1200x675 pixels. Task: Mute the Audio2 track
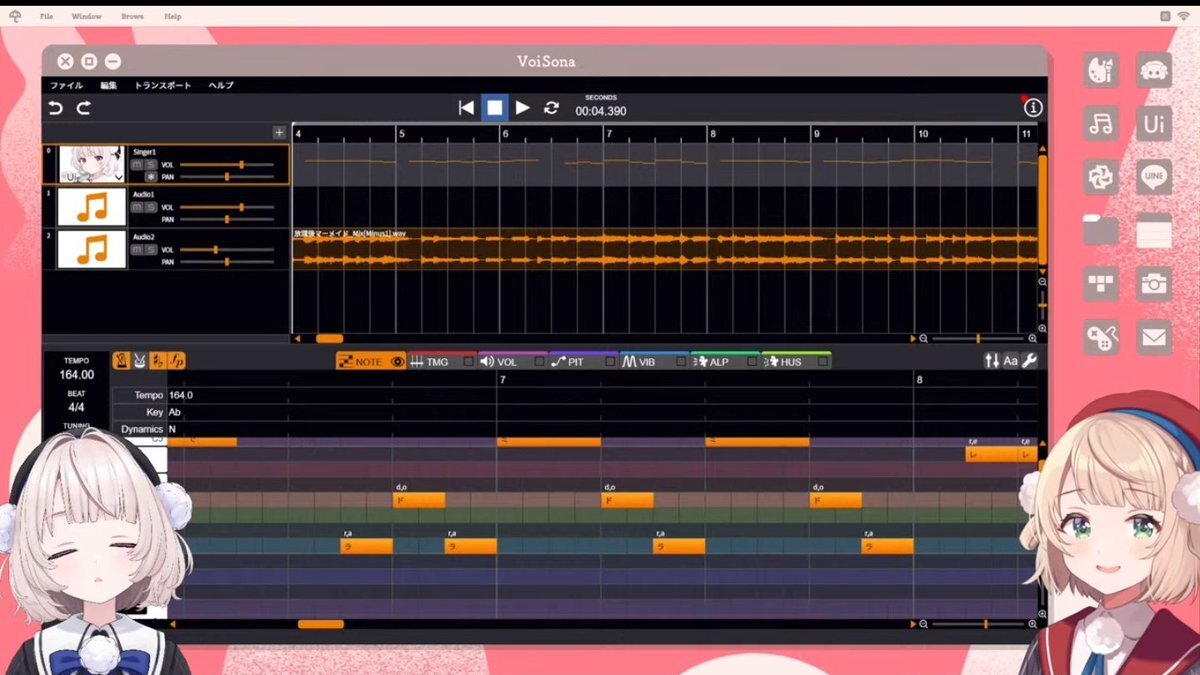pyautogui.click(x=138, y=249)
